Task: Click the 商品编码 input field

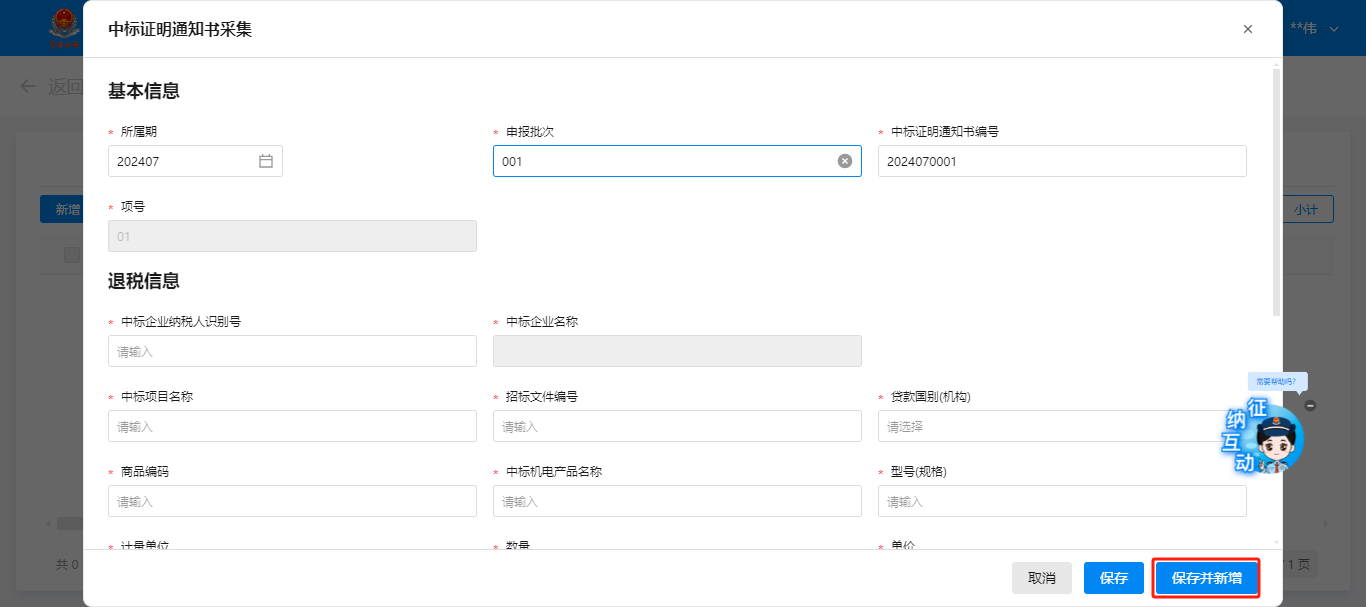Action: click(292, 501)
